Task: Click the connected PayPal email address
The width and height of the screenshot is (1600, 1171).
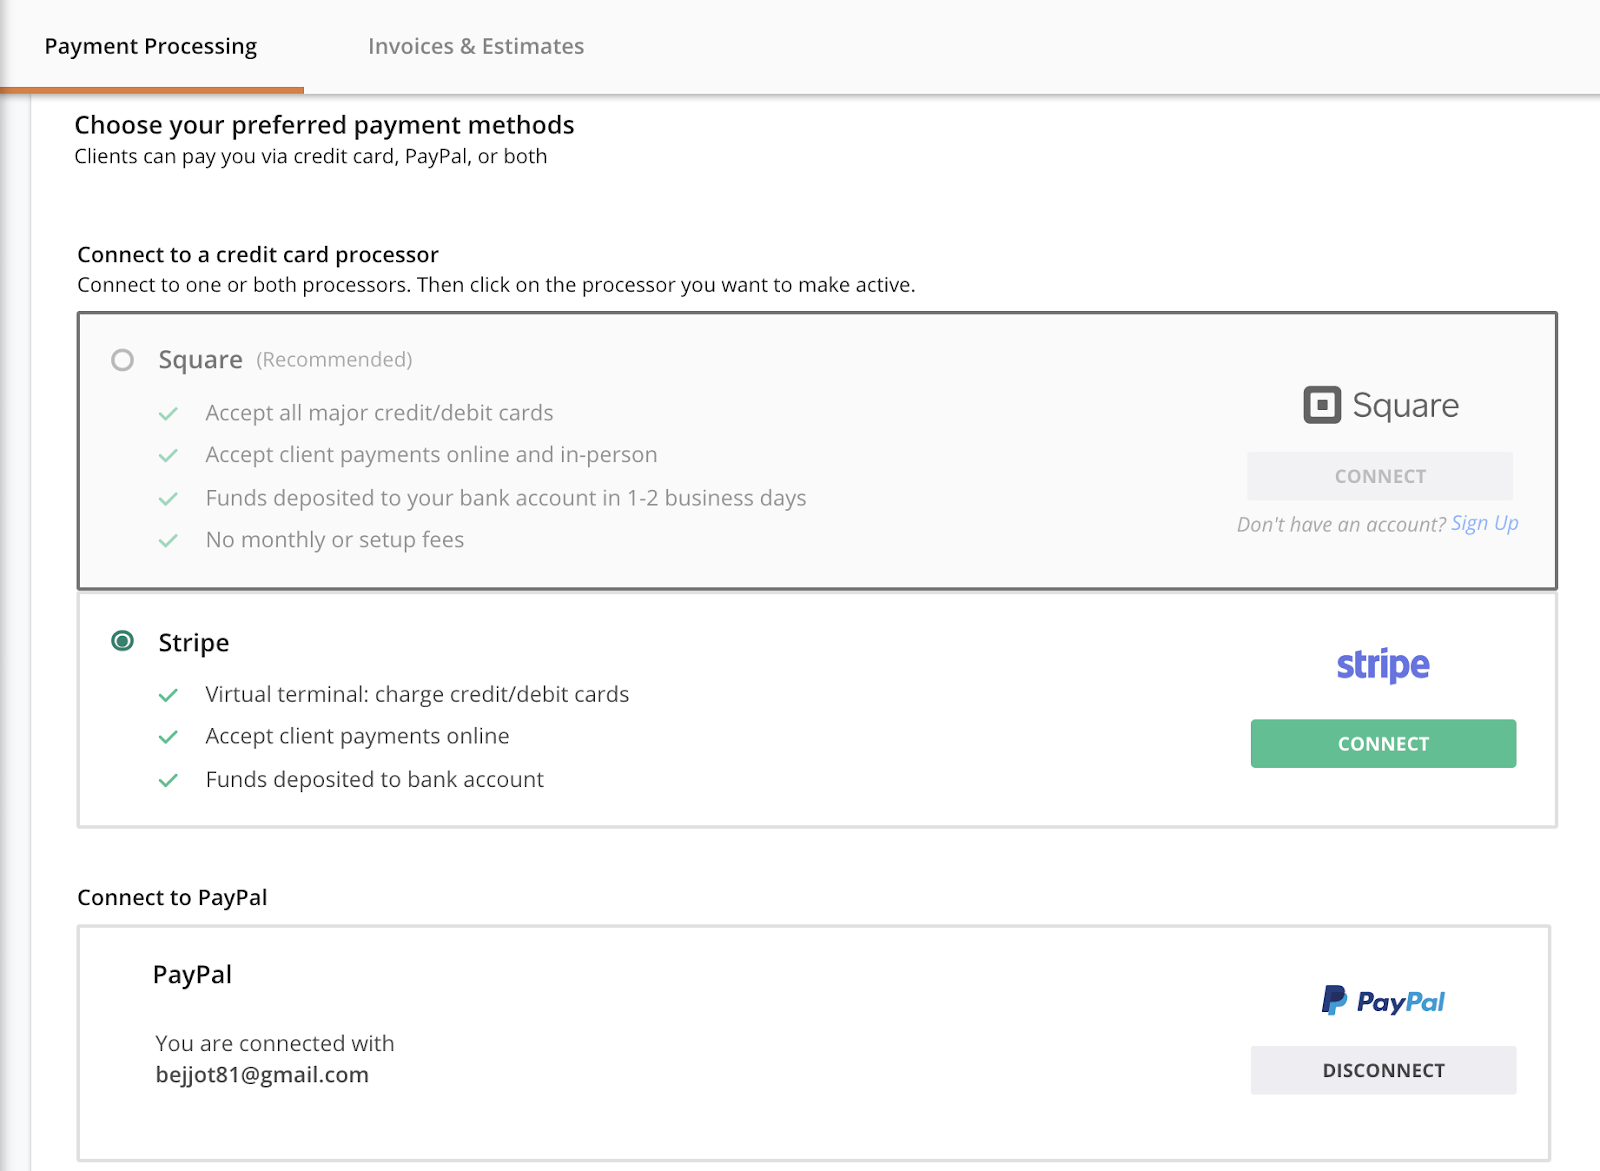Action: point(262,1075)
